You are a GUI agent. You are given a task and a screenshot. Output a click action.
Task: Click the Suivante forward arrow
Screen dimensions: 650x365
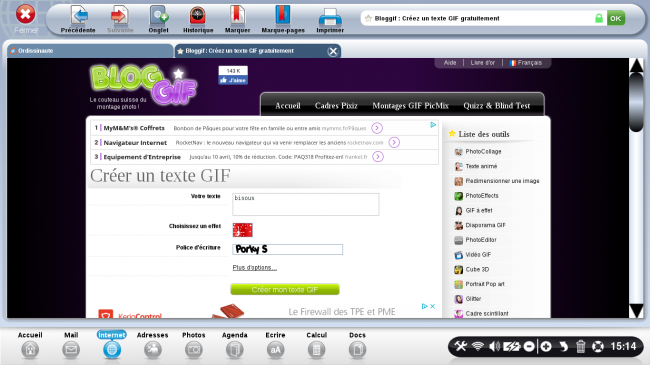pos(120,19)
